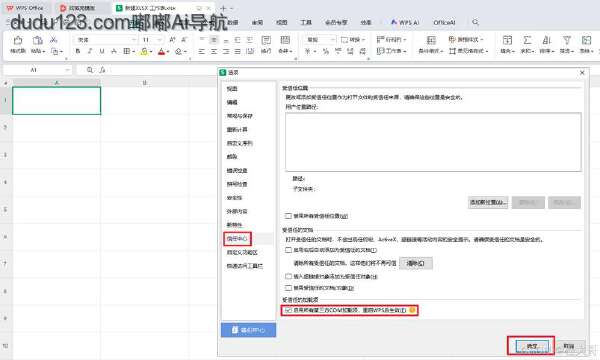Click the AutoSum sigma icon
Viewport: 600px width, 360px height.
point(527,40)
